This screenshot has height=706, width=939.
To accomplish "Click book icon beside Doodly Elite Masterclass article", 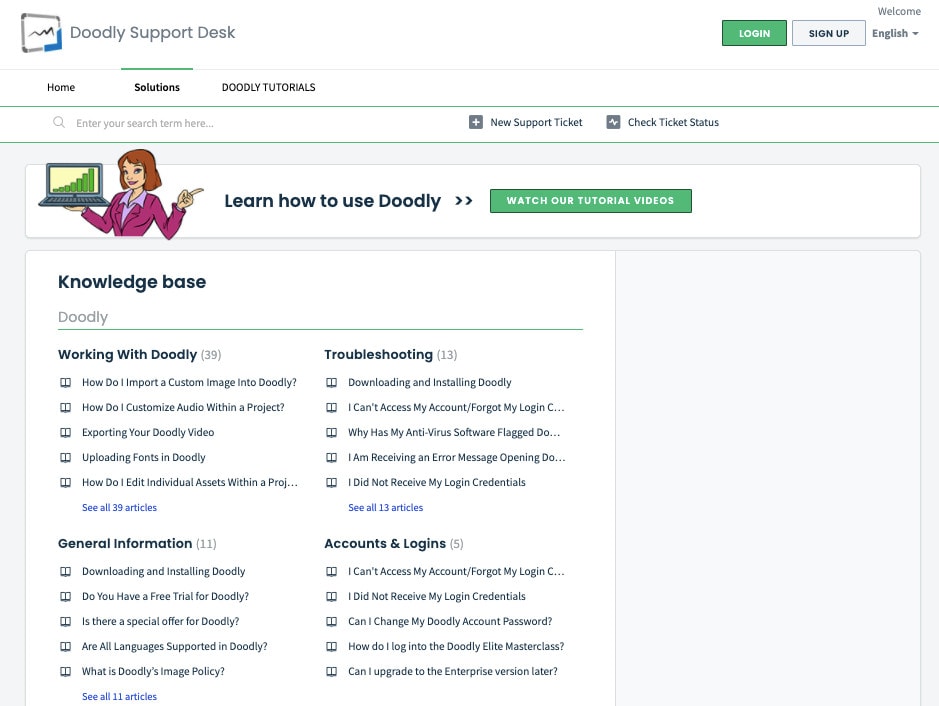I will 331,647.
